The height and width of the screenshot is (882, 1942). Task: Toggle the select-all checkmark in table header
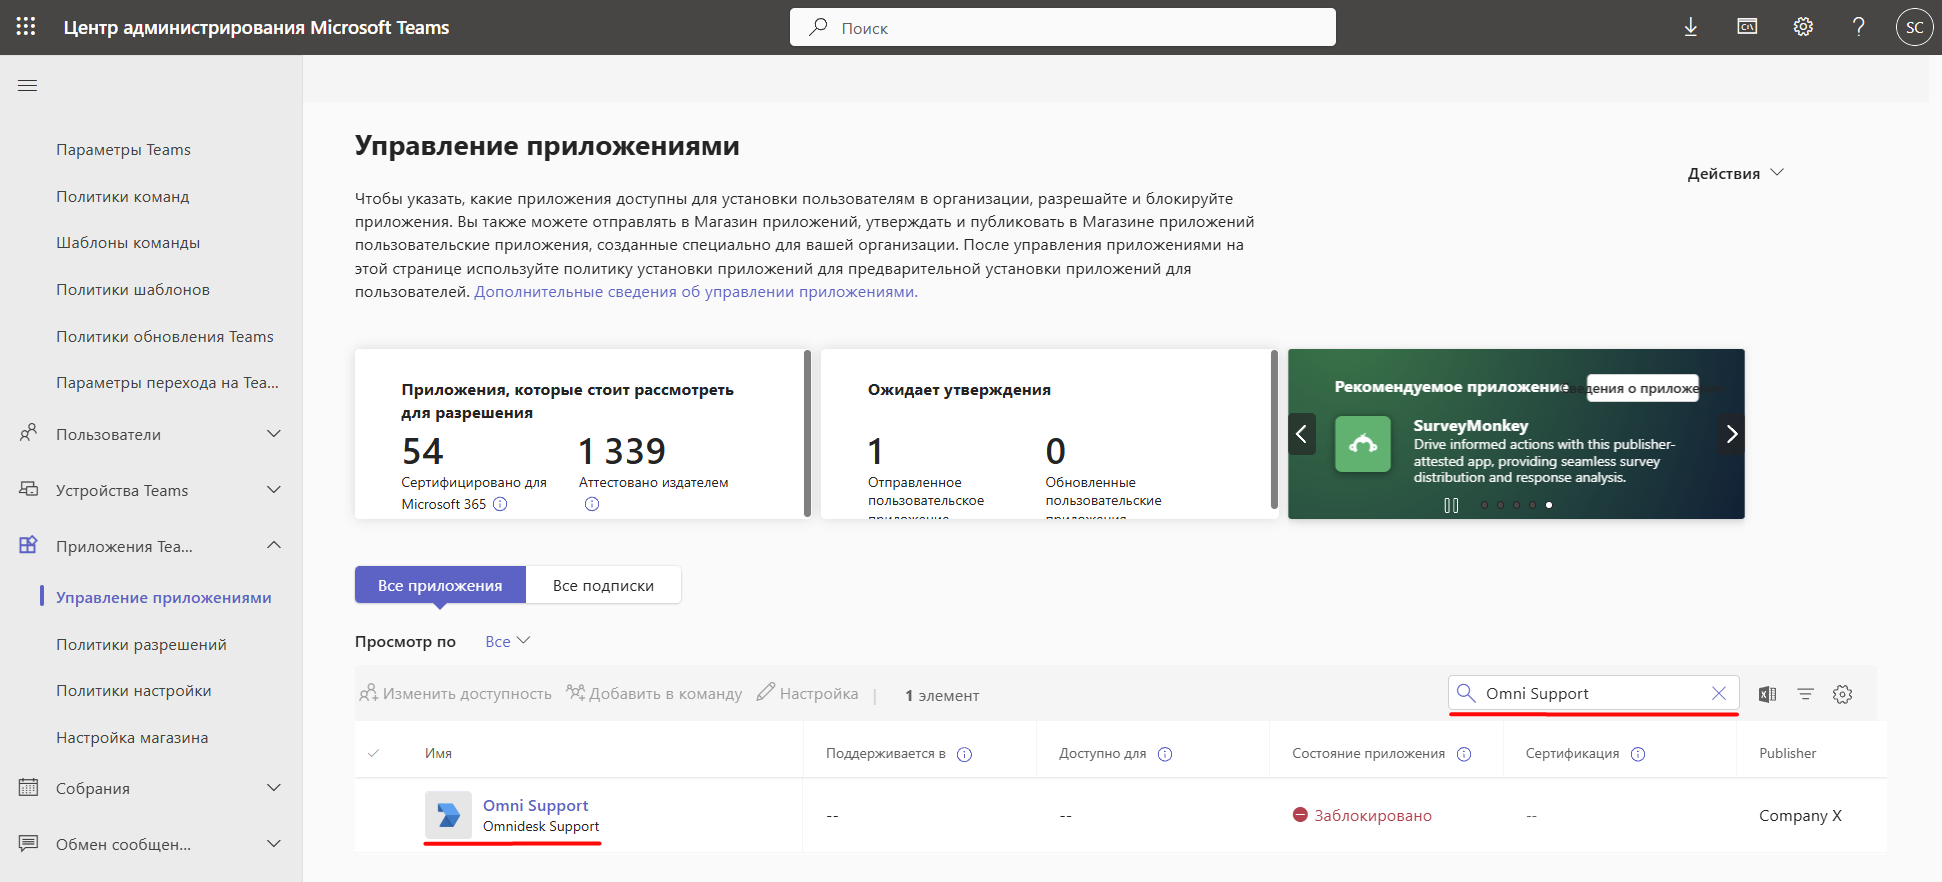click(374, 753)
